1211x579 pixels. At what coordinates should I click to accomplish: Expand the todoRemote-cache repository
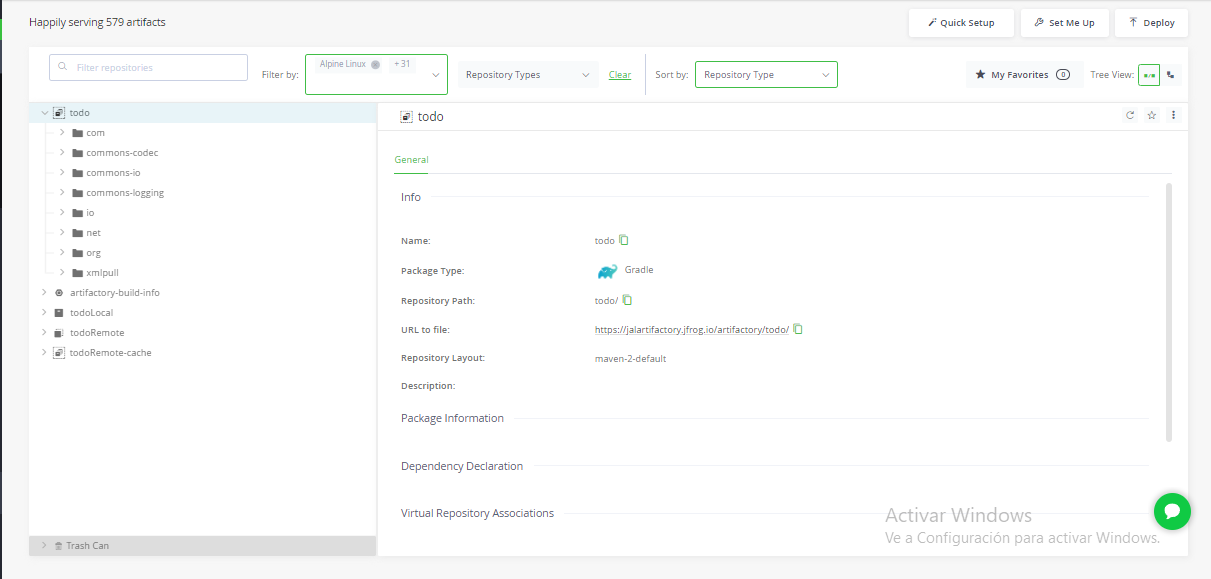pyautogui.click(x=44, y=353)
